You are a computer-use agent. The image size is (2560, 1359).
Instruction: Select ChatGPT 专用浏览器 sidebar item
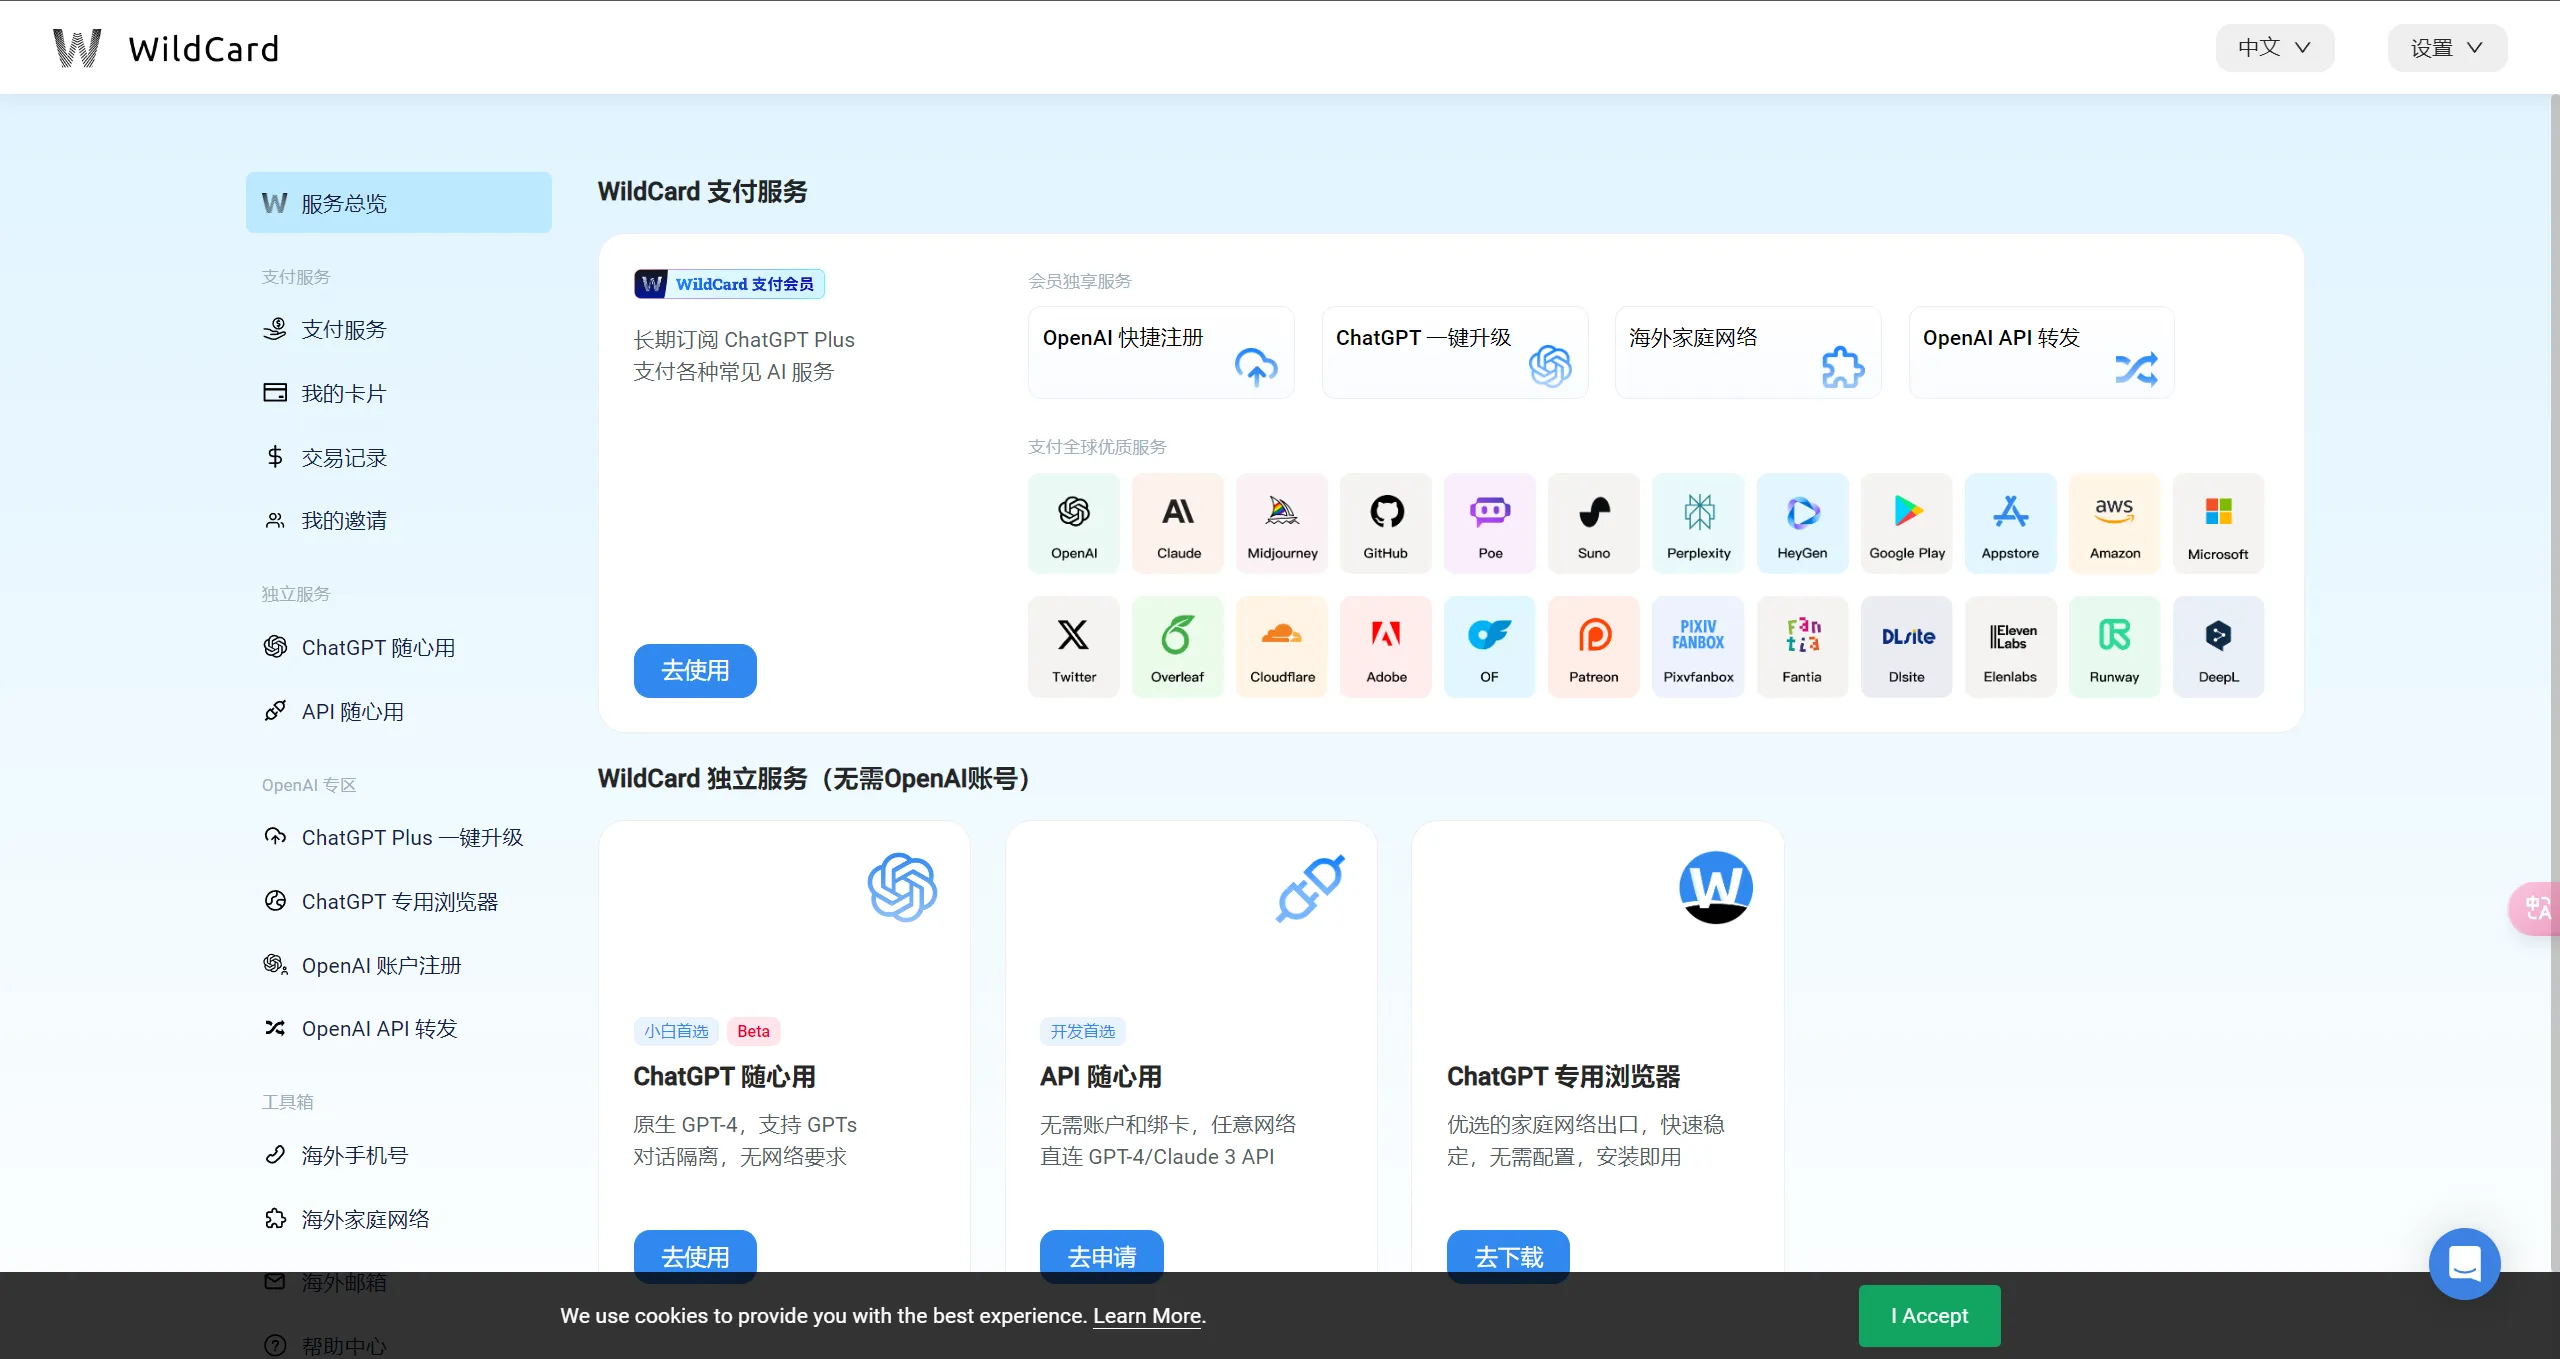399,901
